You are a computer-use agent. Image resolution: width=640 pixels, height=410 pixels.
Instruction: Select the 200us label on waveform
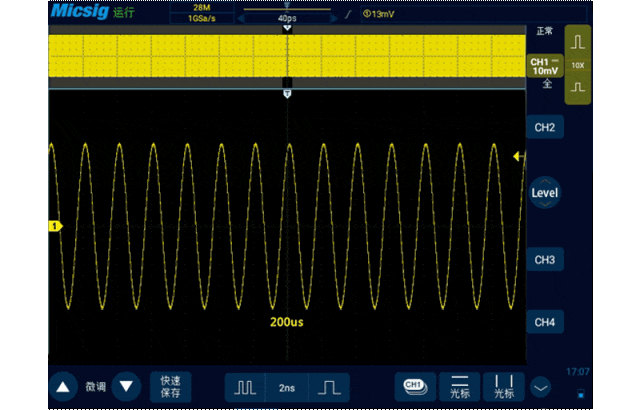(x=287, y=322)
